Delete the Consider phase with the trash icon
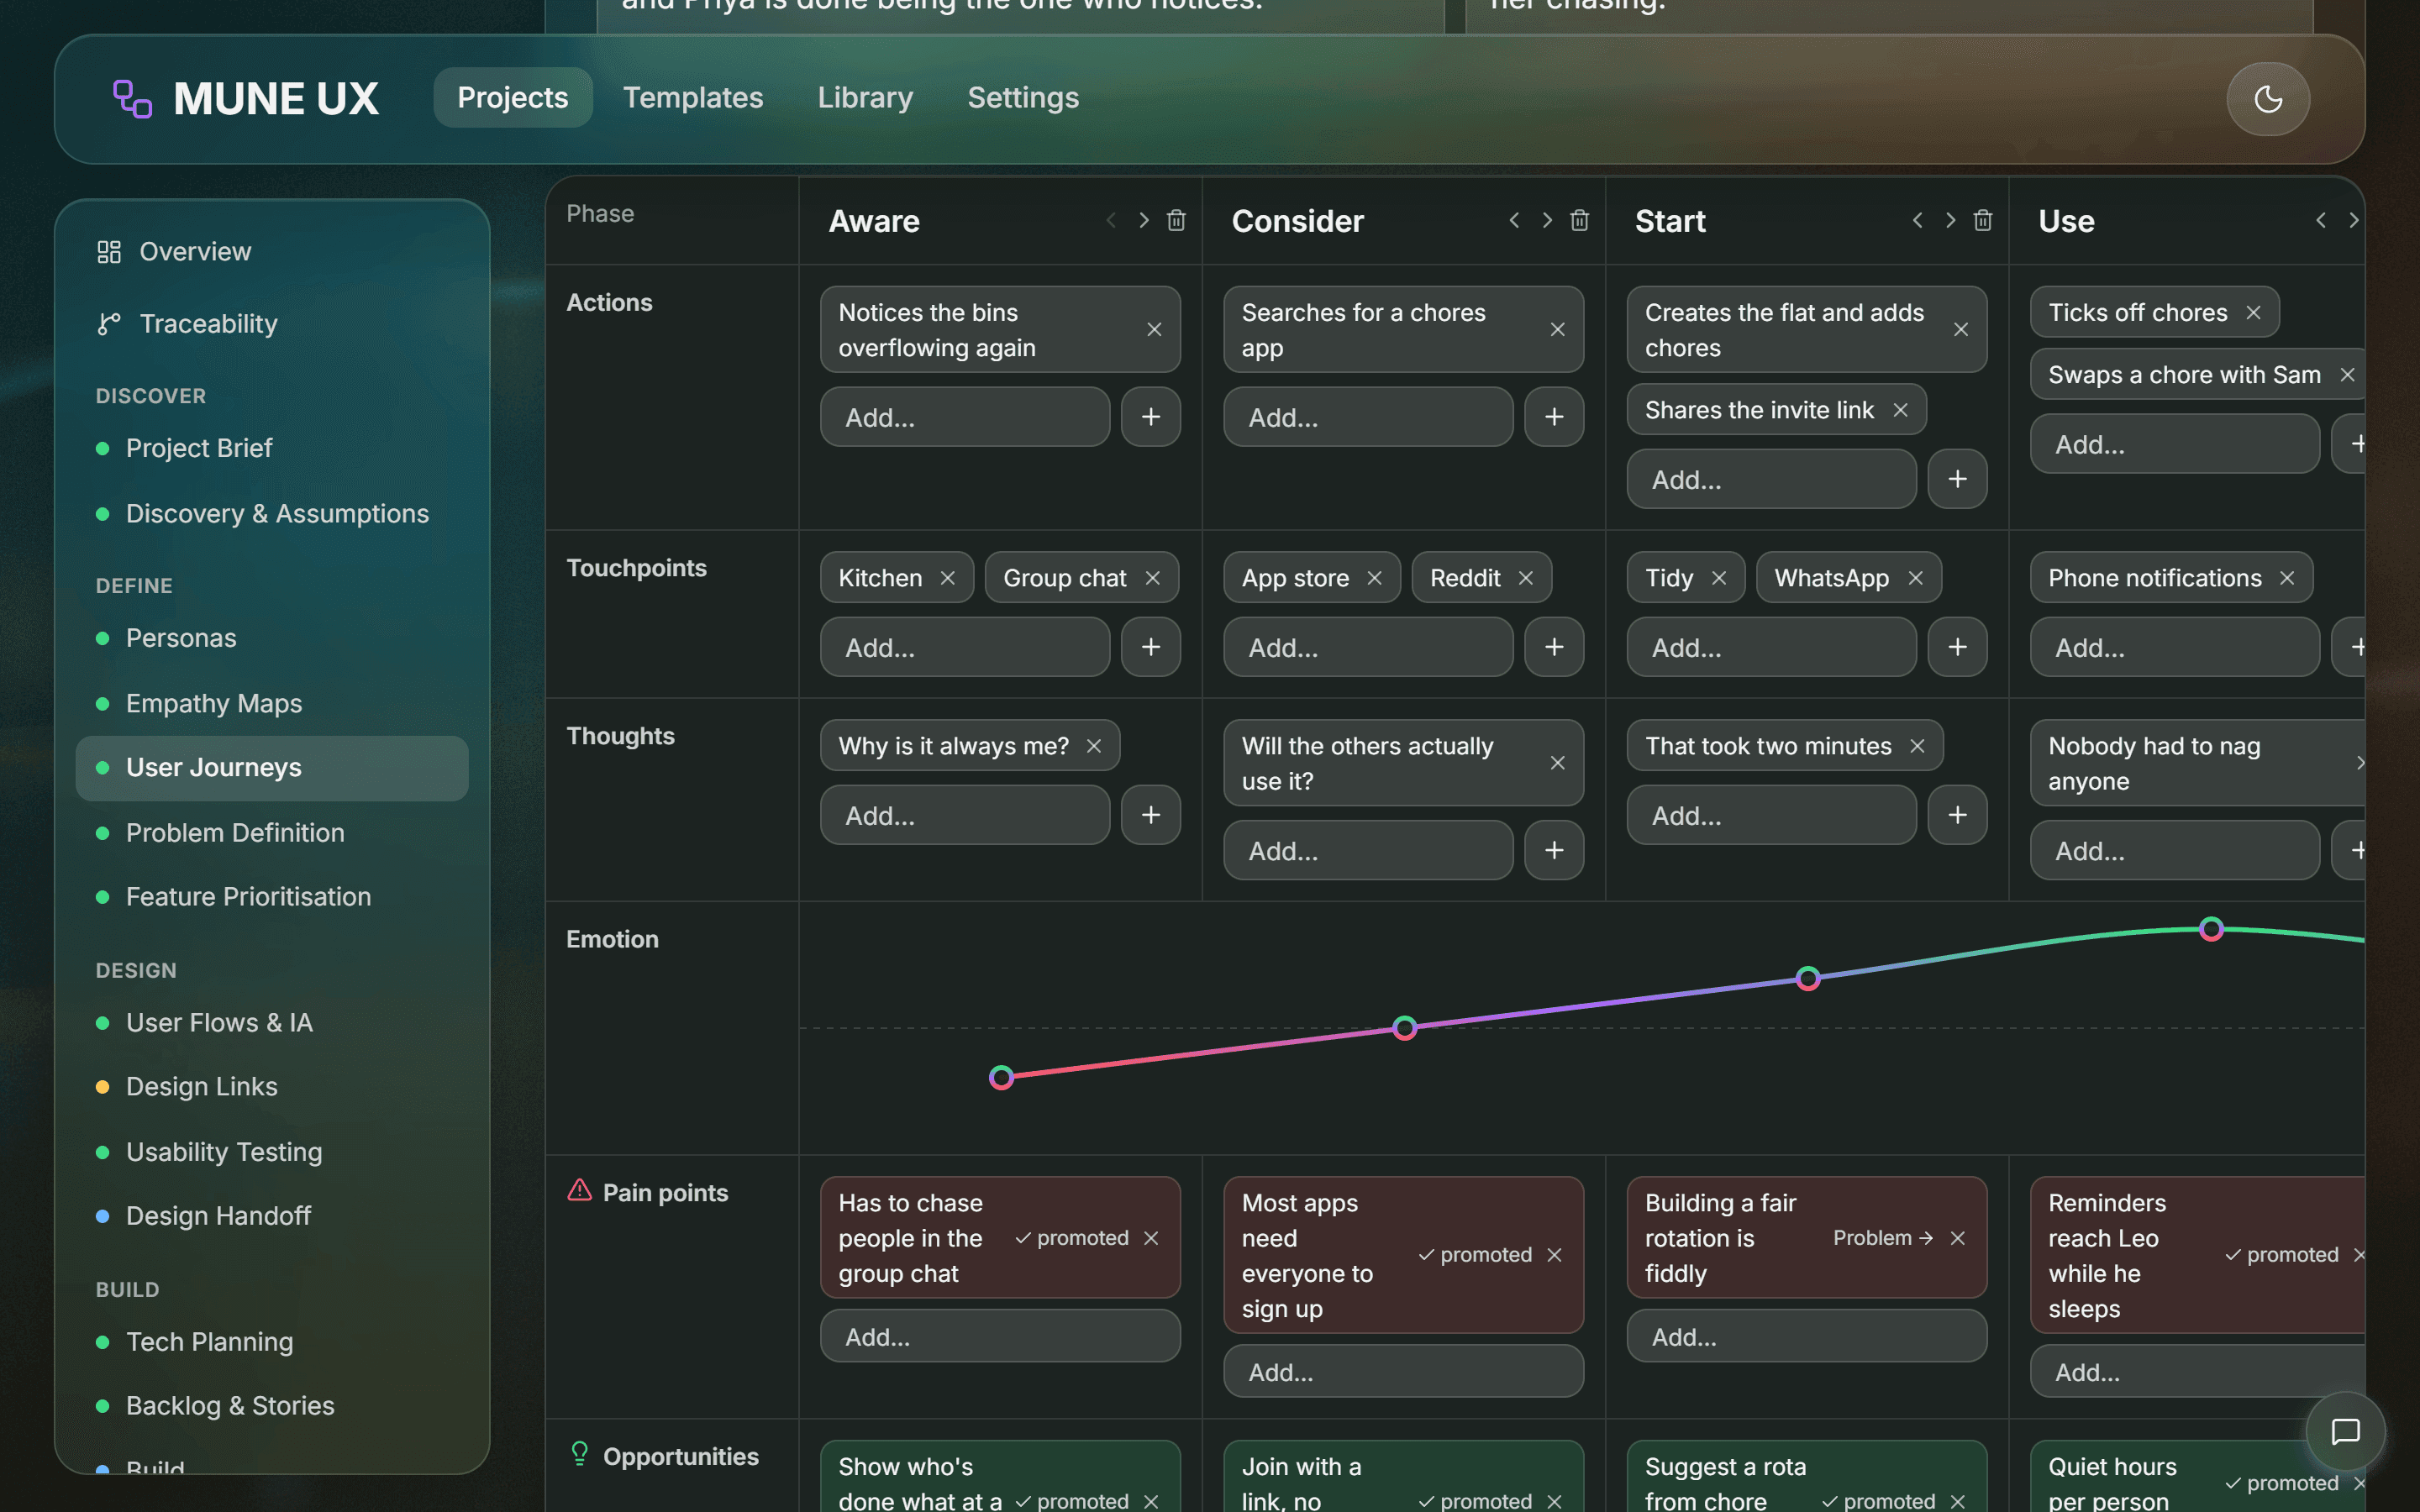 click(x=1579, y=220)
